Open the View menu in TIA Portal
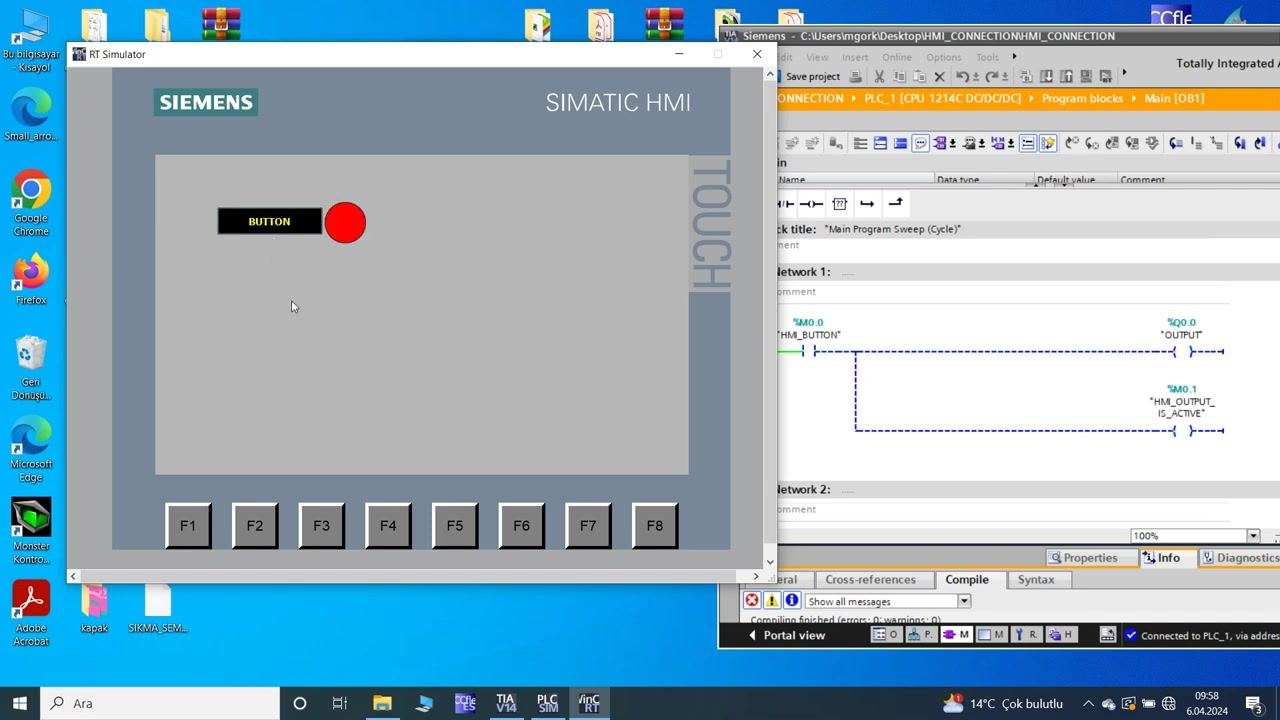Image resolution: width=1280 pixels, height=720 pixels. coord(817,57)
